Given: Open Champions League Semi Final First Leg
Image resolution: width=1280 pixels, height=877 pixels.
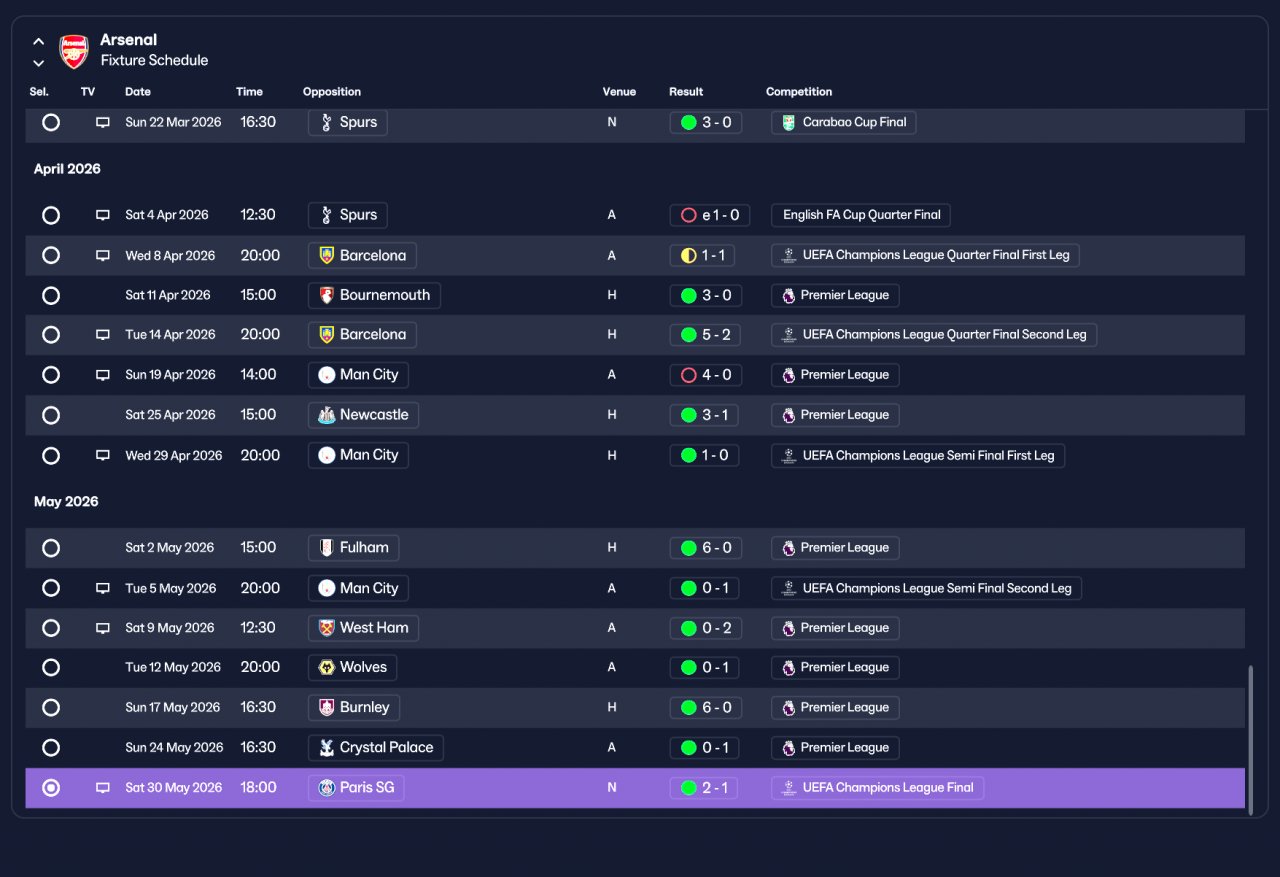Looking at the screenshot, I should pos(918,455).
